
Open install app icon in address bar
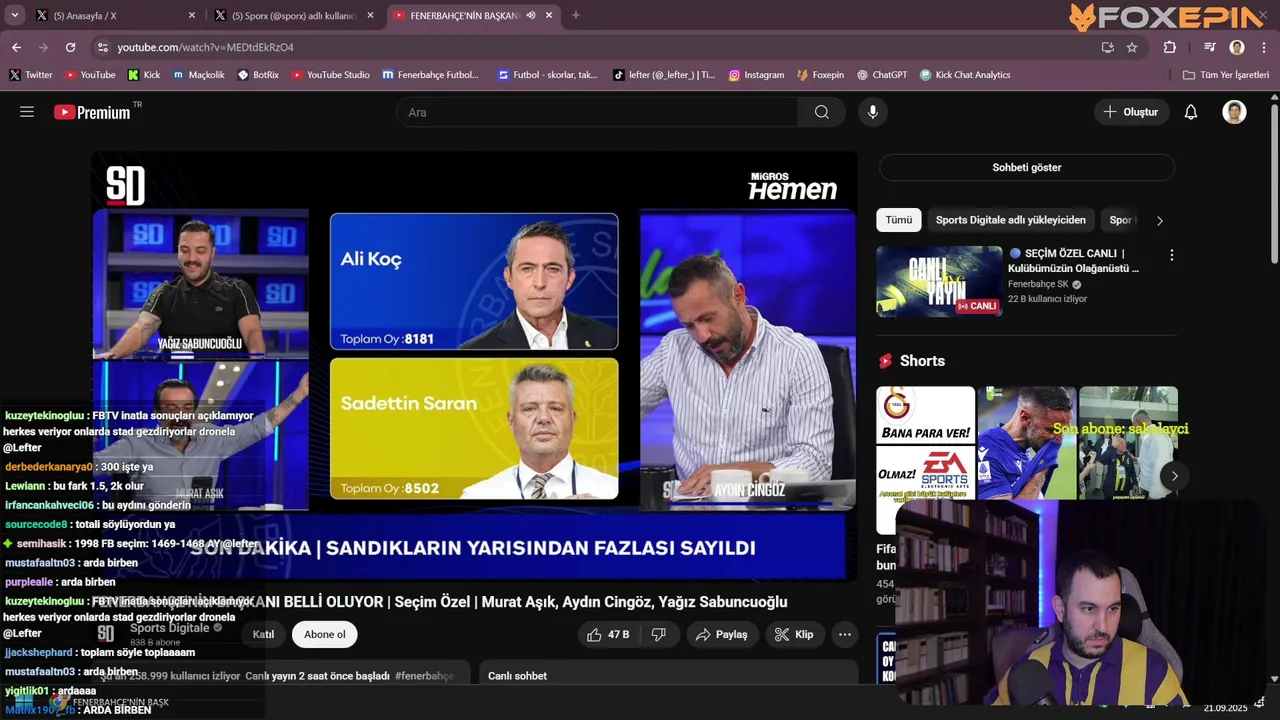click(x=1107, y=47)
